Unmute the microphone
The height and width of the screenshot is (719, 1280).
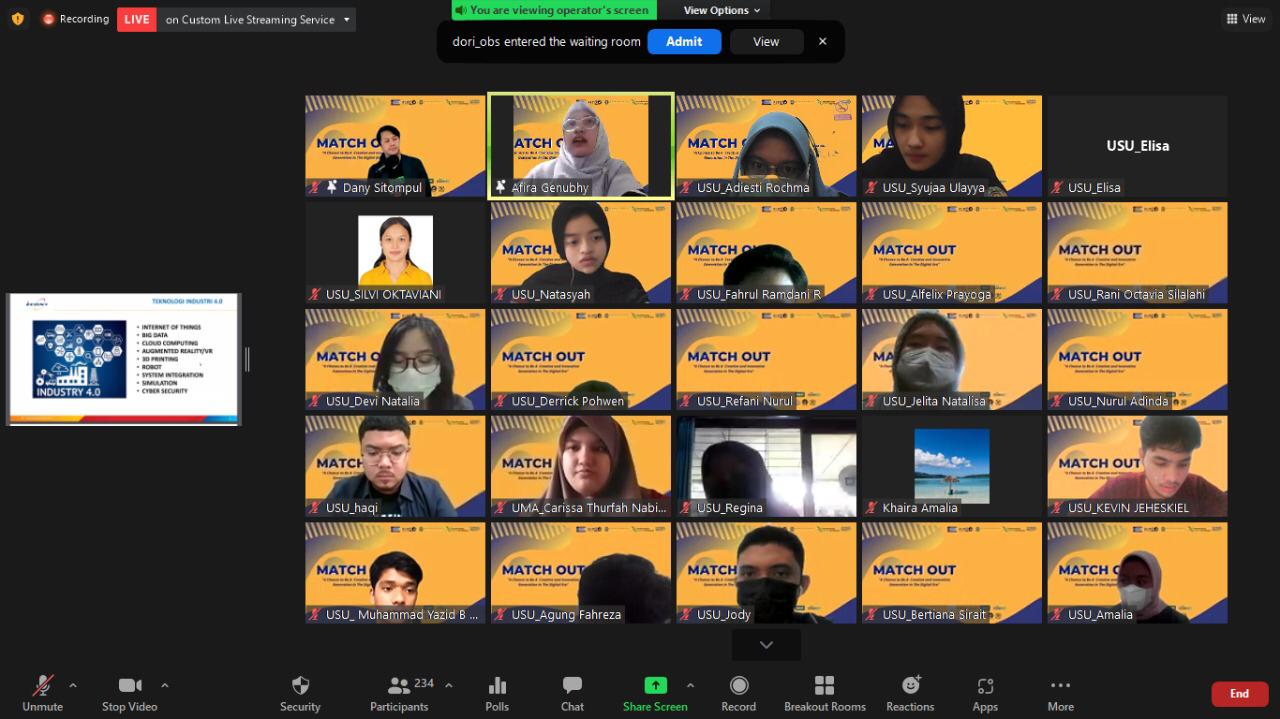[42, 686]
